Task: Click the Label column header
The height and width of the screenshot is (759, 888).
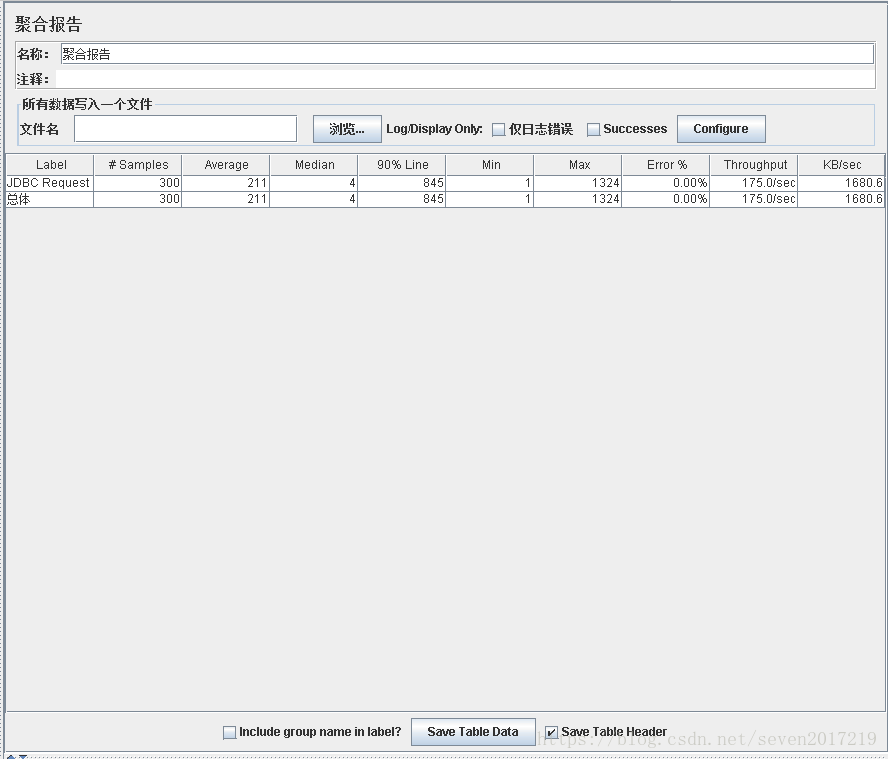Action: pos(50,165)
